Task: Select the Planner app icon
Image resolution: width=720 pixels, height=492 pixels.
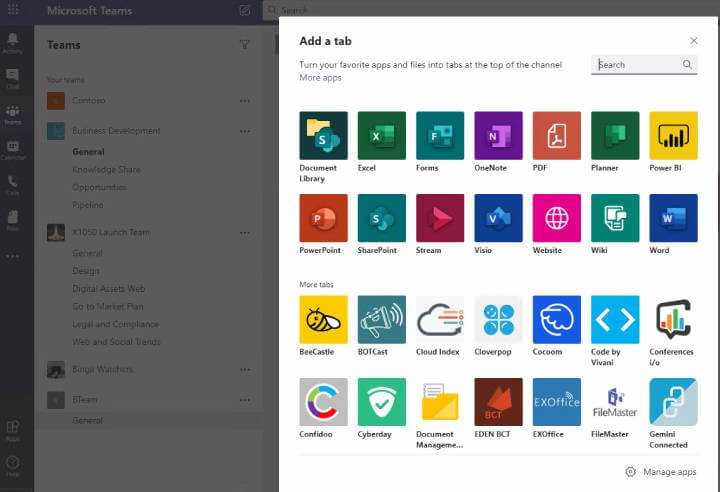Action: pos(615,136)
